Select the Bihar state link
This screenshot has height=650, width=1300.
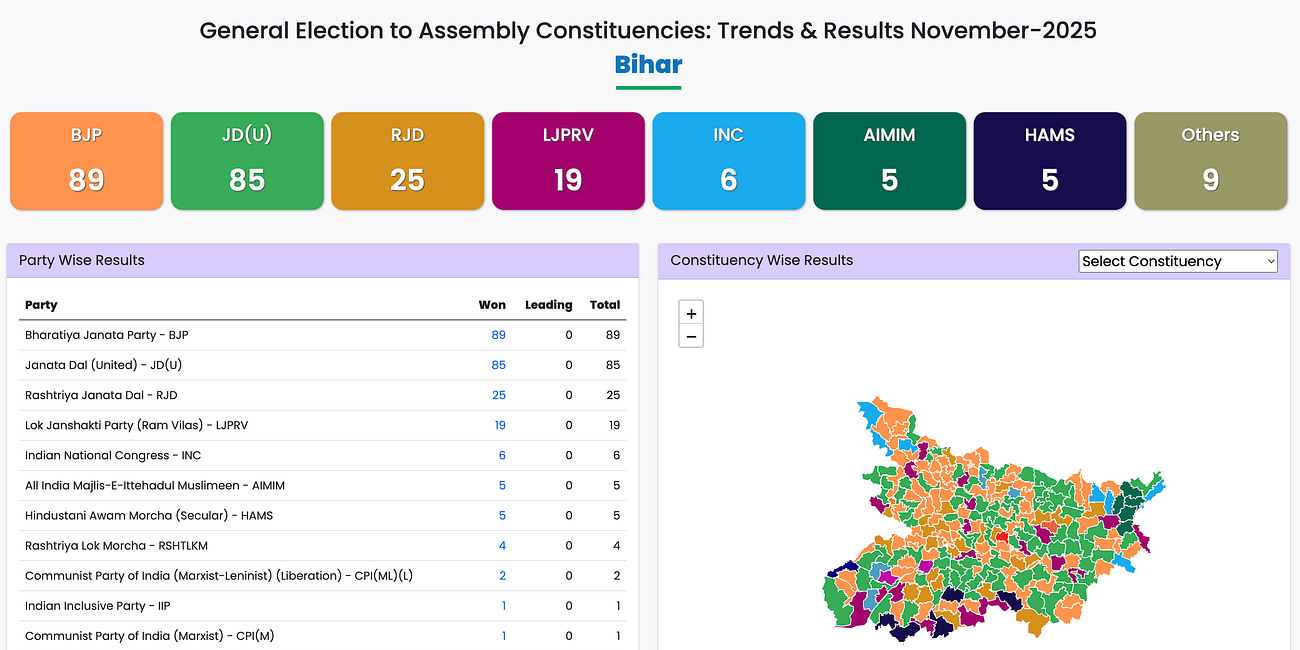[x=648, y=64]
